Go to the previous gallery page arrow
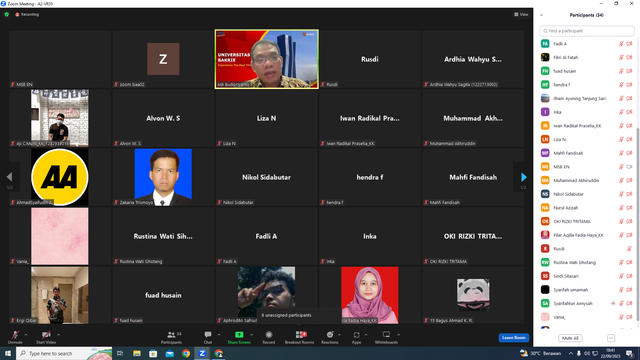 [x=9, y=177]
